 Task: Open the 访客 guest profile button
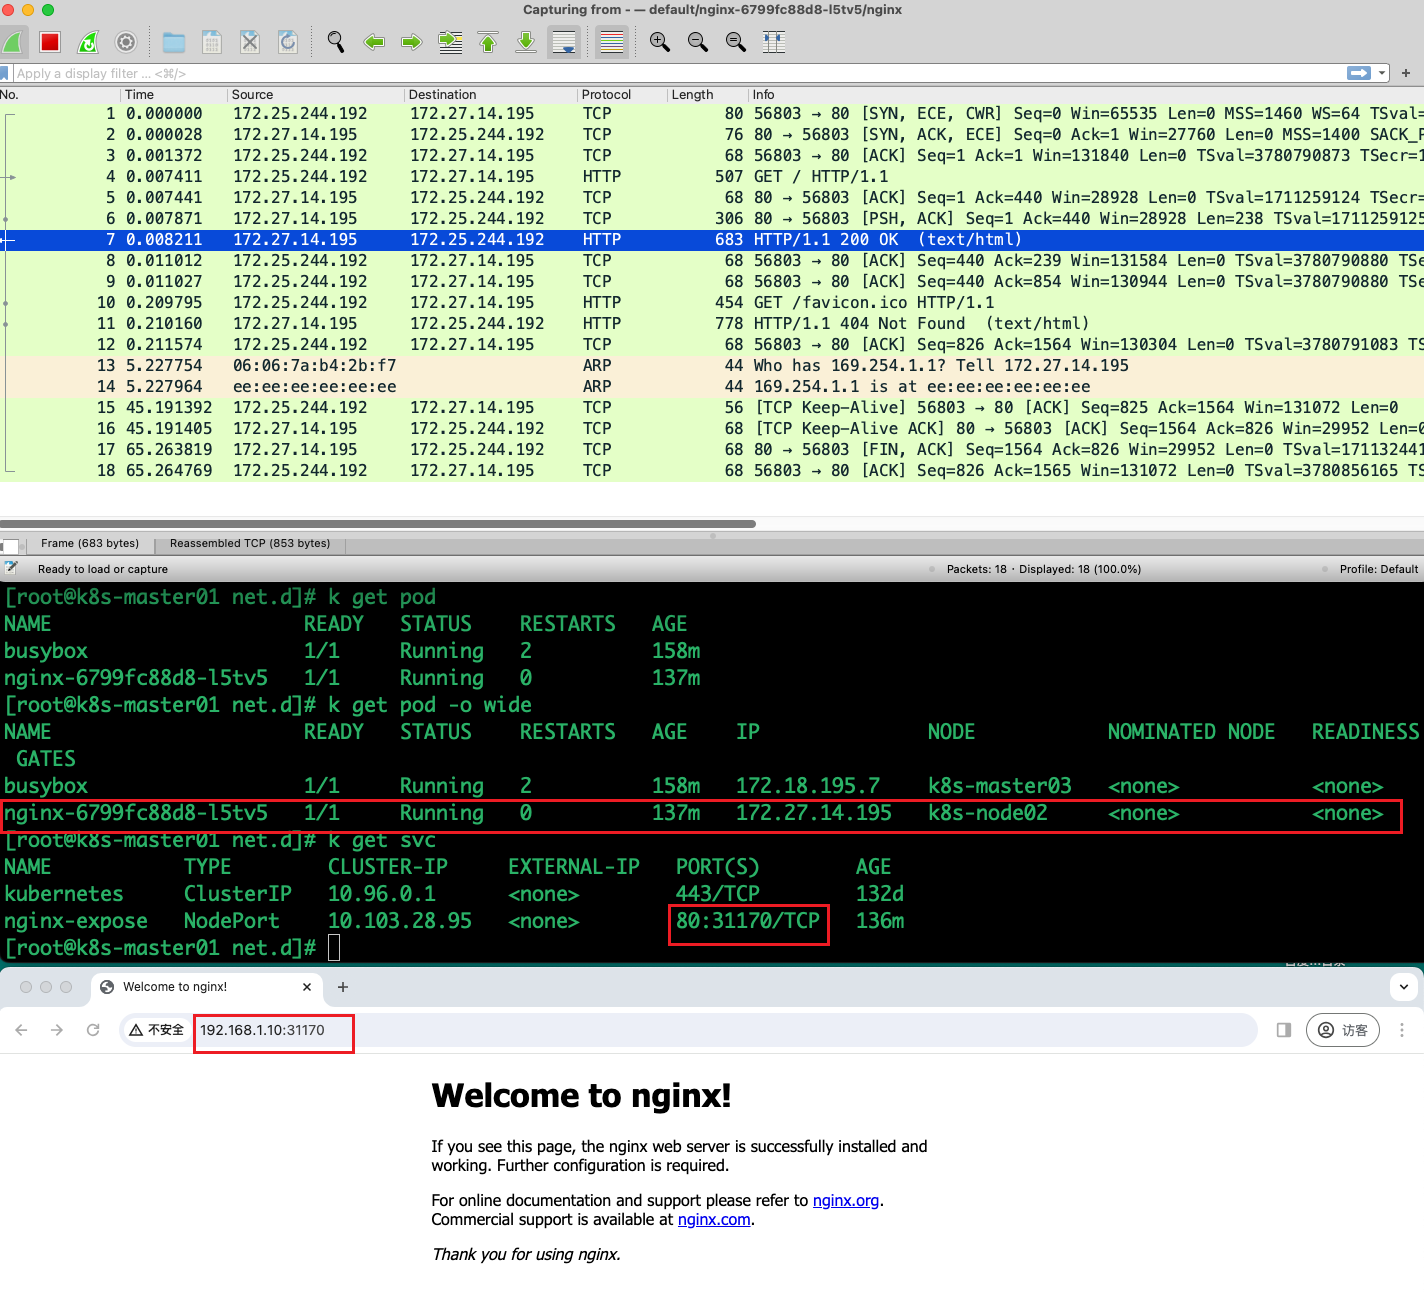coord(1343,1030)
